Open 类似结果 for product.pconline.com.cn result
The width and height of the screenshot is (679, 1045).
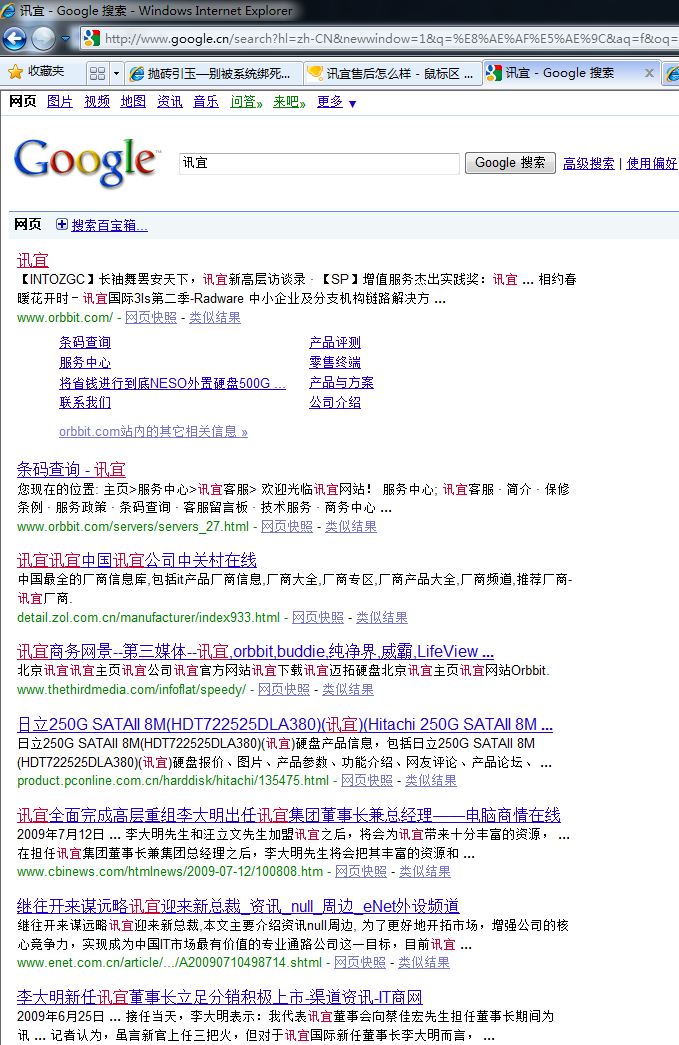[431, 780]
